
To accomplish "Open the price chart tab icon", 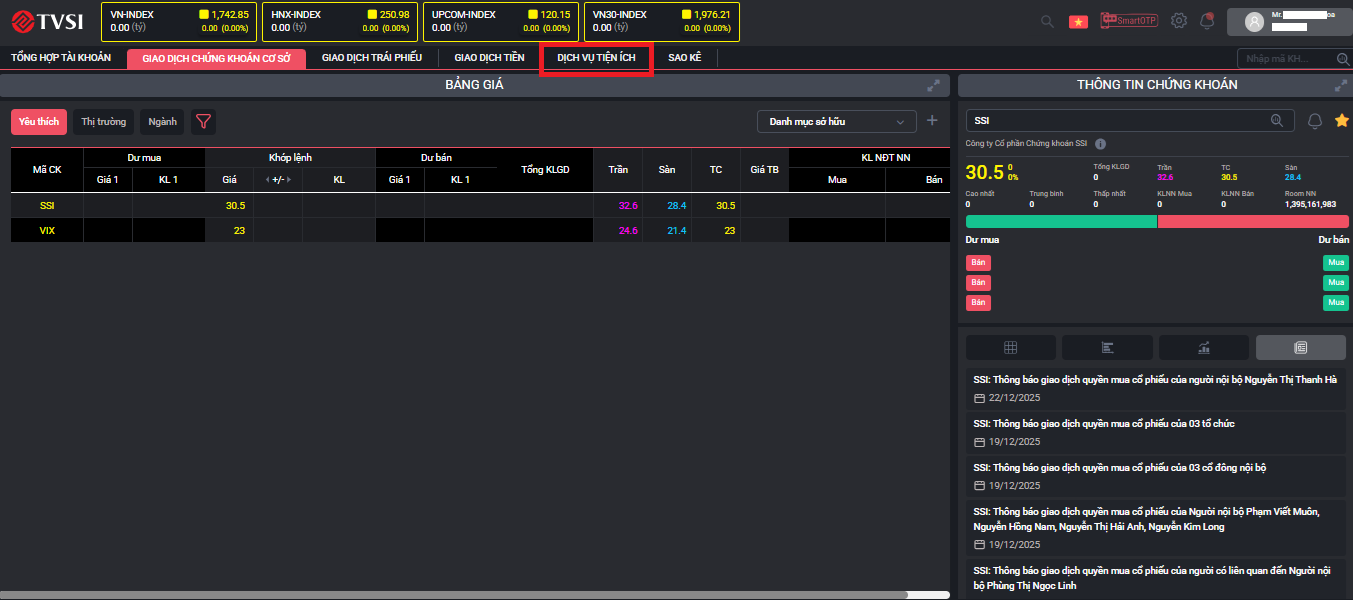I will (x=1204, y=347).
